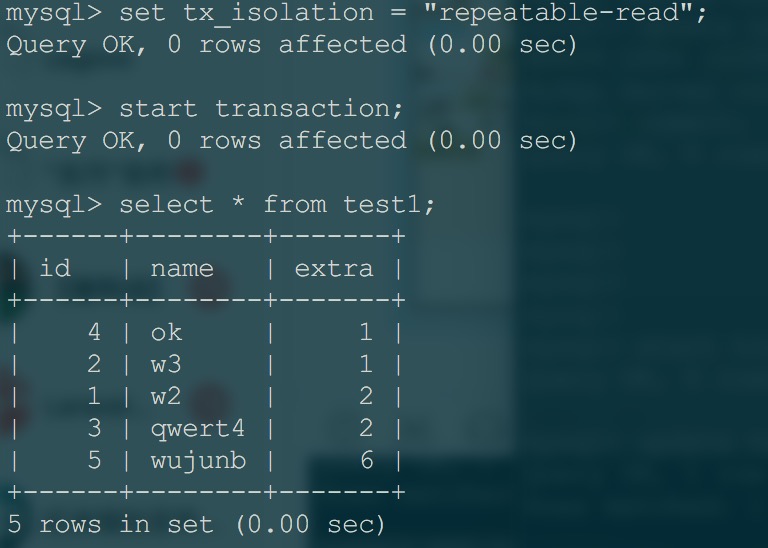
Task: Click the 'extra' column header
Action: tap(334, 269)
